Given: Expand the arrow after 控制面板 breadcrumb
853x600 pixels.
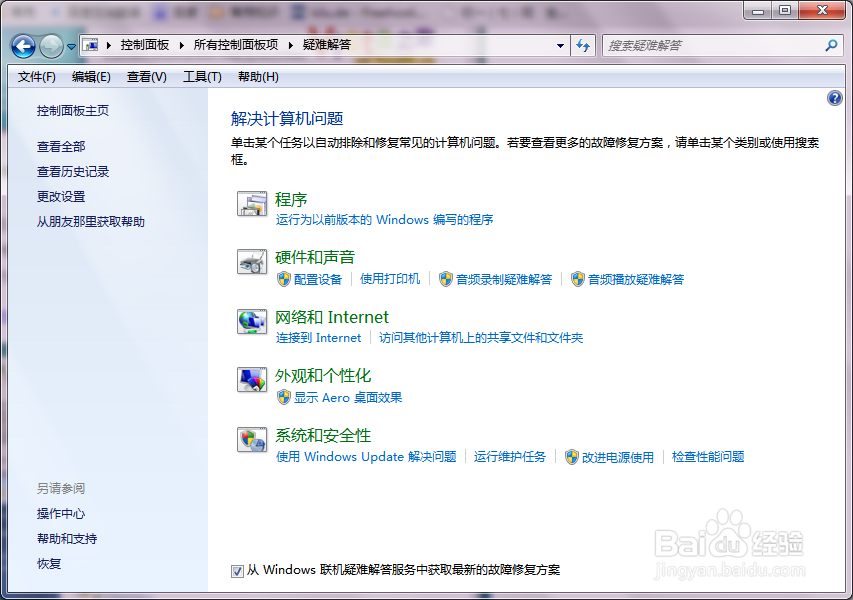Looking at the screenshot, I should tap(182, 46).
